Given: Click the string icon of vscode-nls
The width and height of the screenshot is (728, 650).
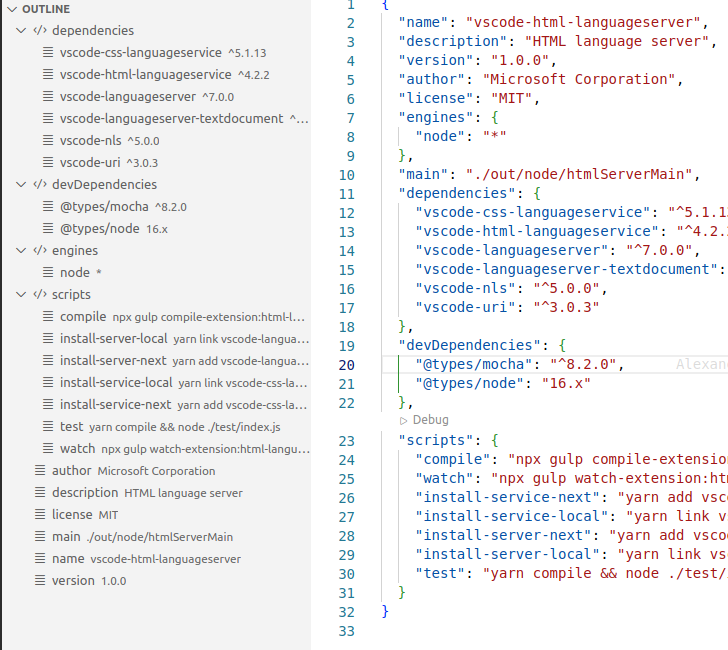Looking at the screenshot, I should (x=48, y=140).
